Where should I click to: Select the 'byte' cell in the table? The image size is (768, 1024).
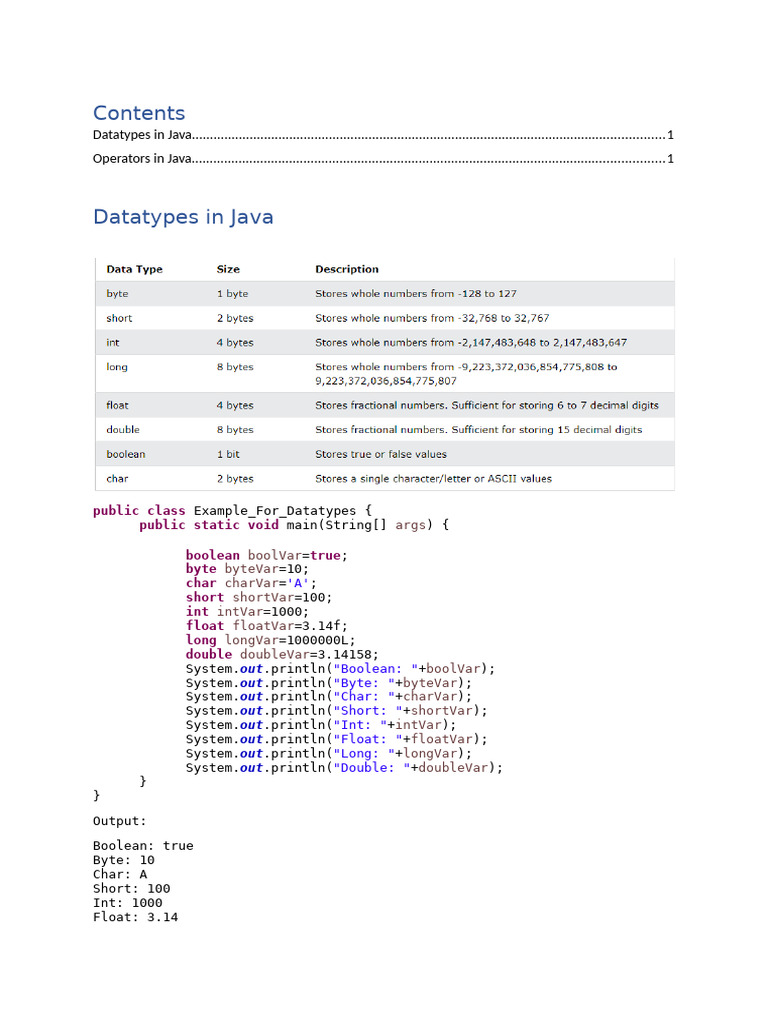tap(117, 294)
